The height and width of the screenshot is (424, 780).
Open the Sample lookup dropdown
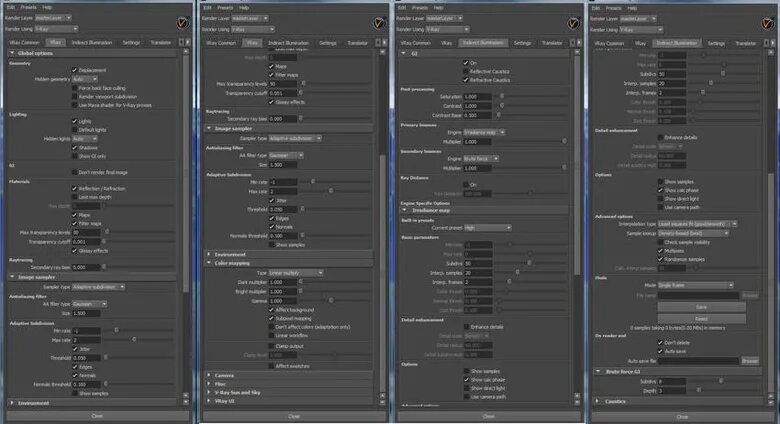click(693, 233)
